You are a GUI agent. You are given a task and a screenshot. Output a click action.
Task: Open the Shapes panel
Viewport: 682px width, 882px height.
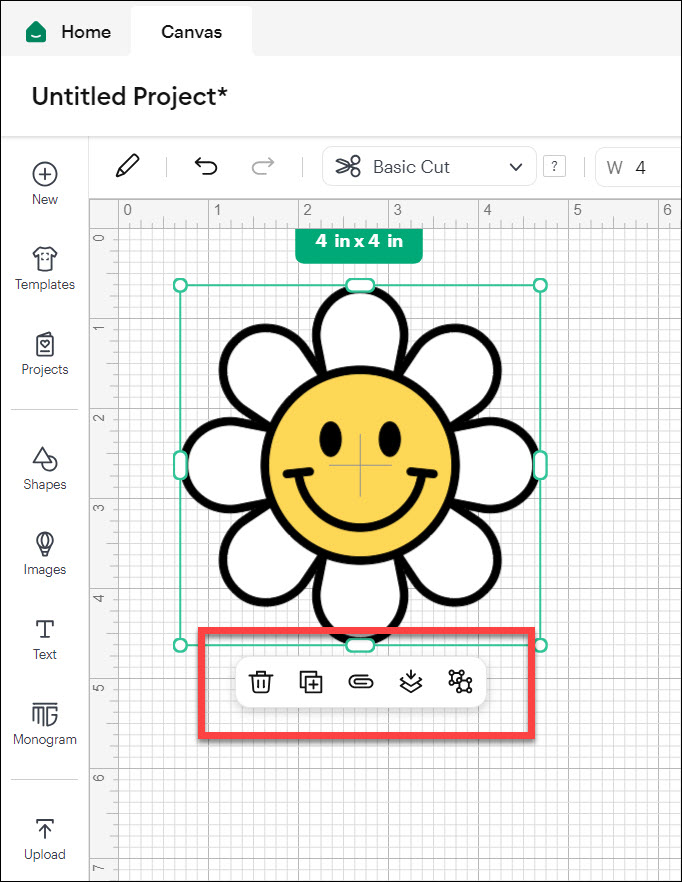[x=45, y=469]
